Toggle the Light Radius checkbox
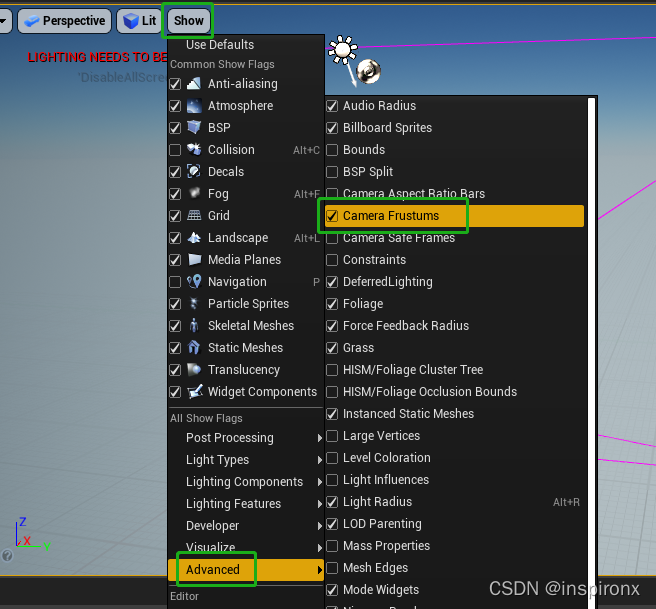656x609 pixels. [332, 502]
